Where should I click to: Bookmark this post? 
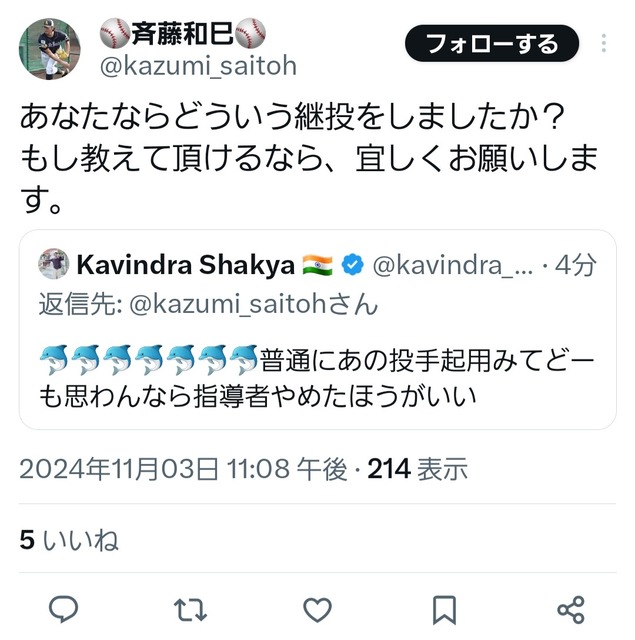tap(444, 610)
